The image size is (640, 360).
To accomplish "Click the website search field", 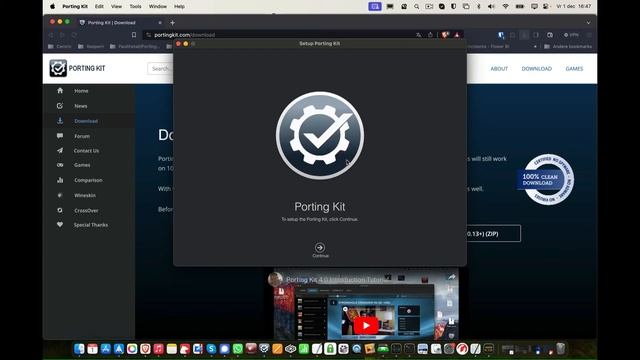I will click(x=160, y=69).
